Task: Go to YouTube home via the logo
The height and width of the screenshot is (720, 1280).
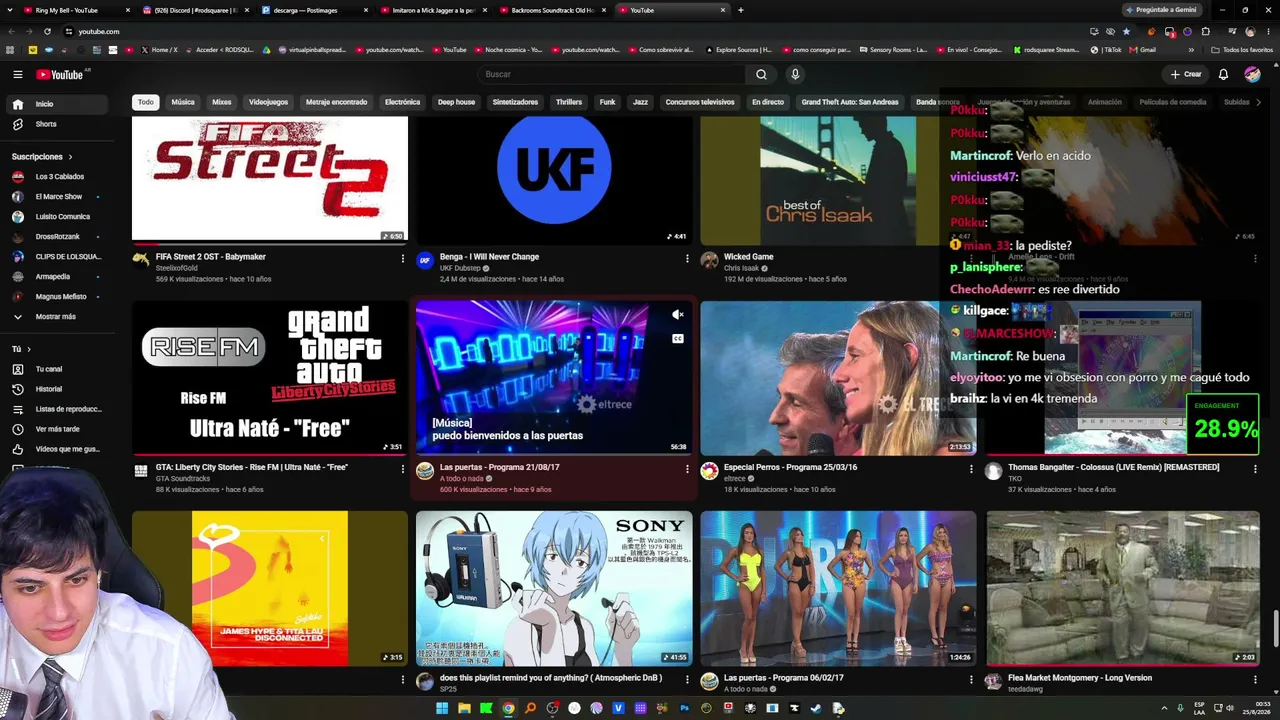Action: [x=60, y=74]
